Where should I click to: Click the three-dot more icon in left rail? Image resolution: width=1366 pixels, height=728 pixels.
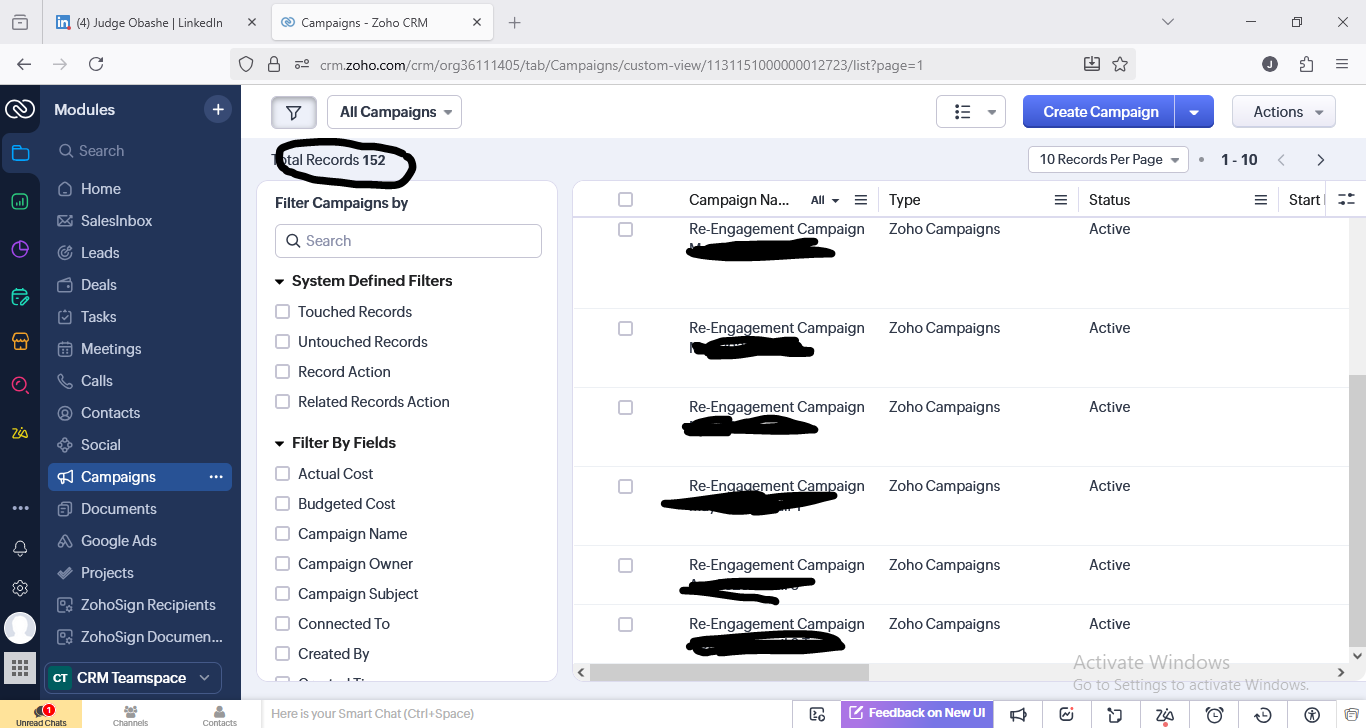(x=20, y=508)
